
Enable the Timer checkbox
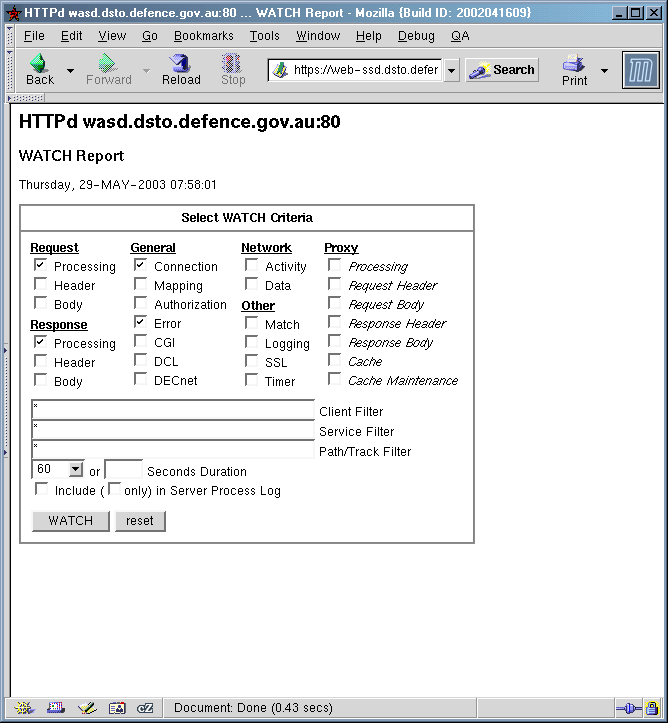click(252, 380)
